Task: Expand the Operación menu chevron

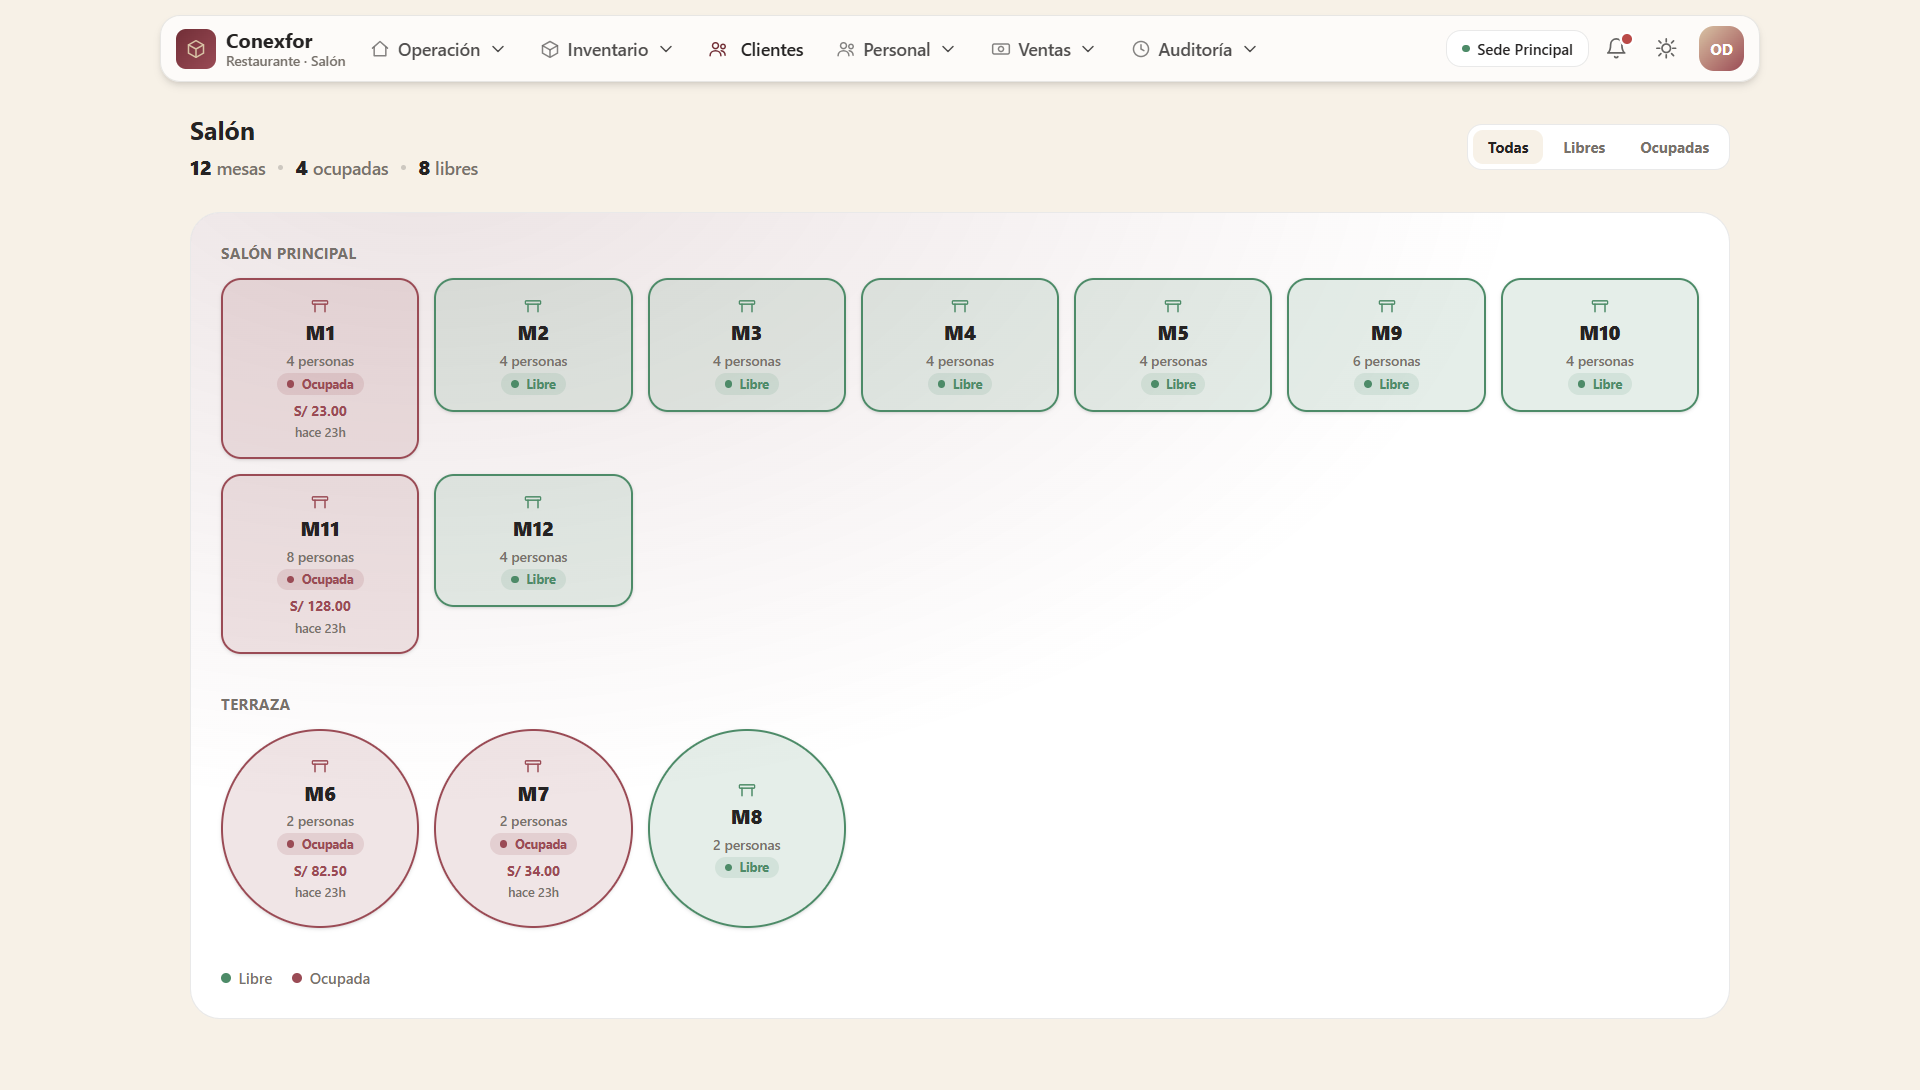Action: click(498, 49)
